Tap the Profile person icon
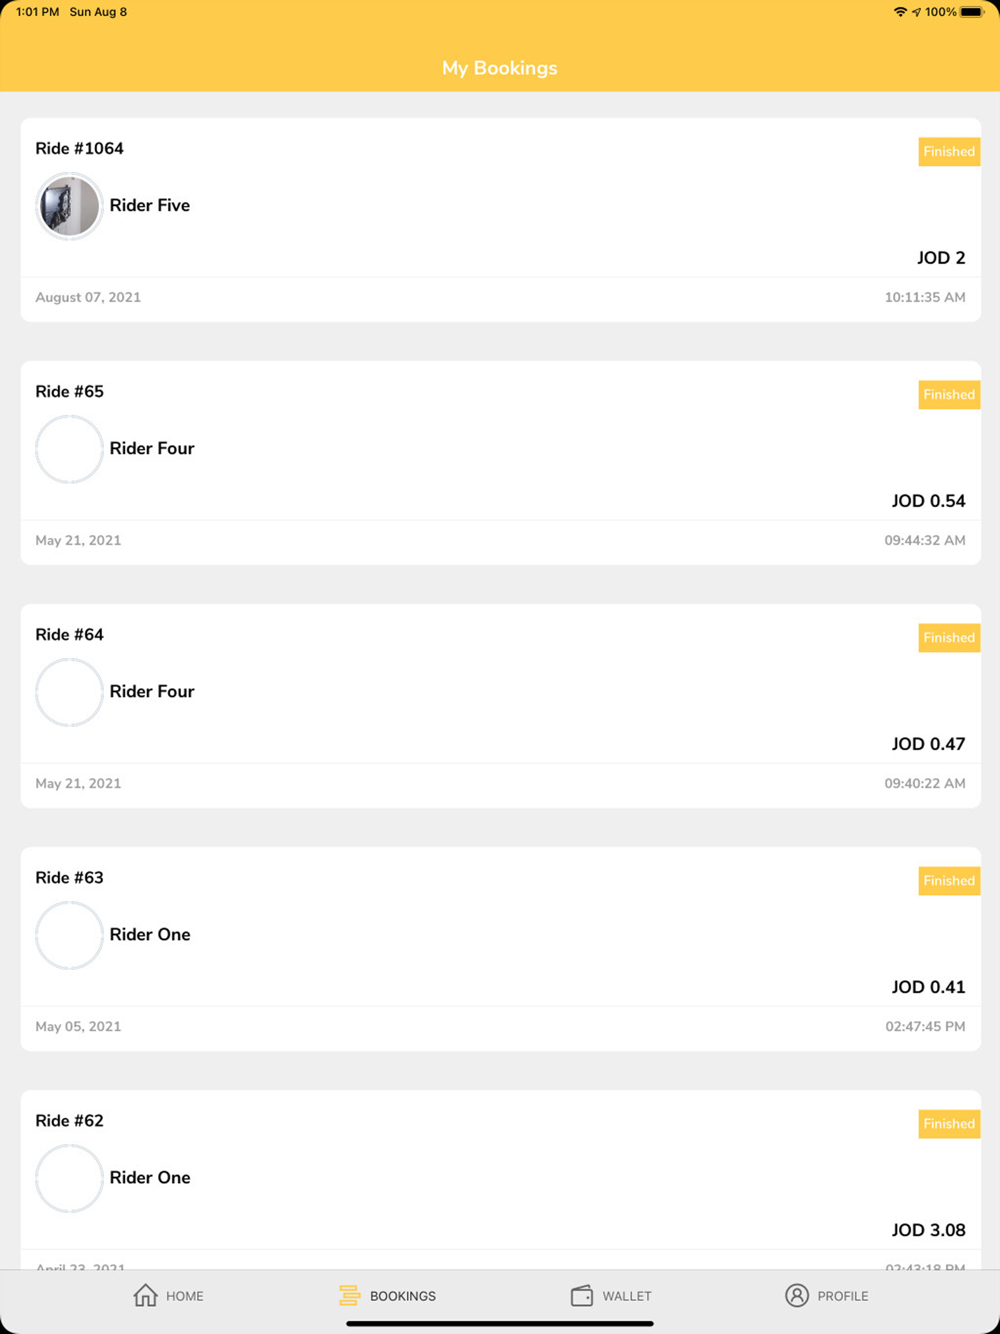This screenshot has height=1334, width=1000. coord(797,1295)
